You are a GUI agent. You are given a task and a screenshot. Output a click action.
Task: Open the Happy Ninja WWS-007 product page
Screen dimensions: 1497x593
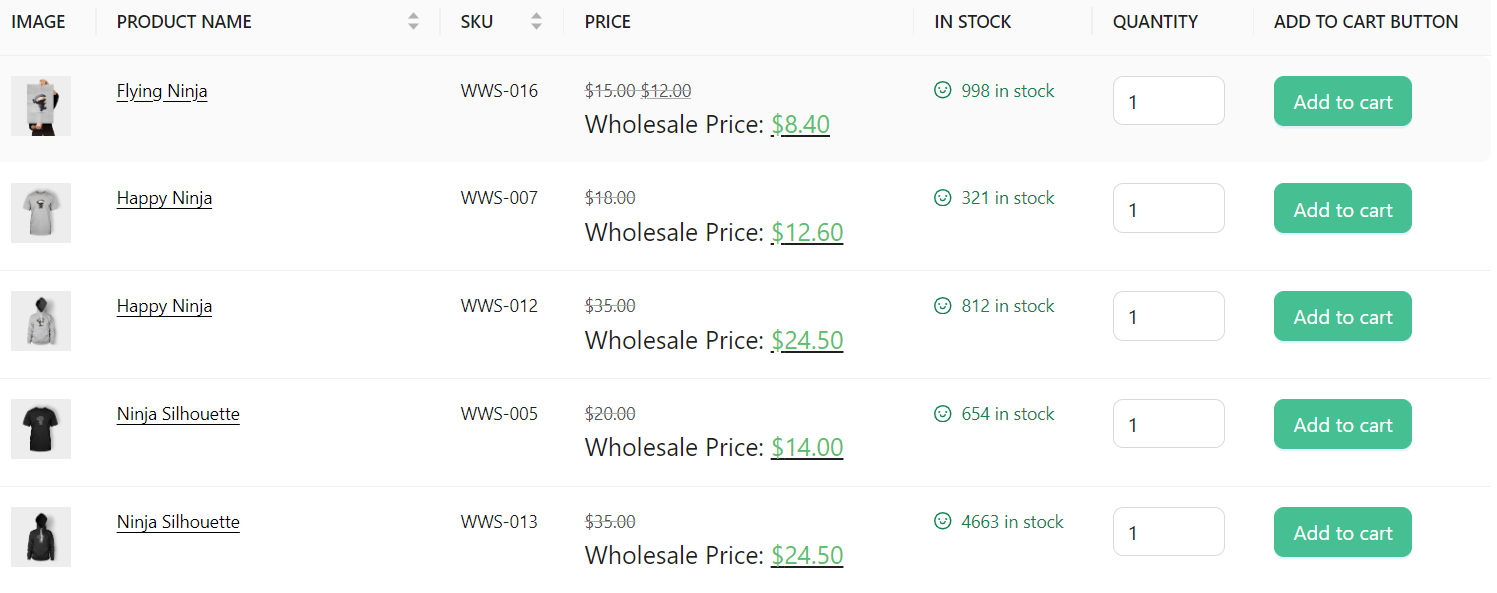tap(164, 198)
